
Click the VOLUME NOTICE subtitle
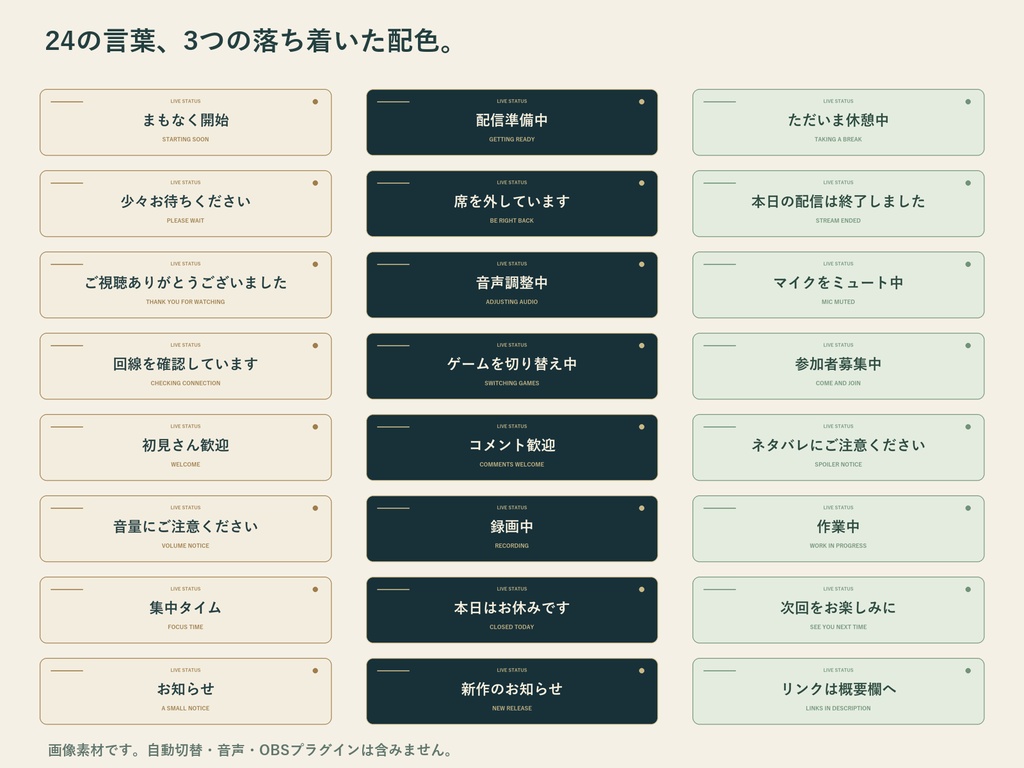coord(185,545)
